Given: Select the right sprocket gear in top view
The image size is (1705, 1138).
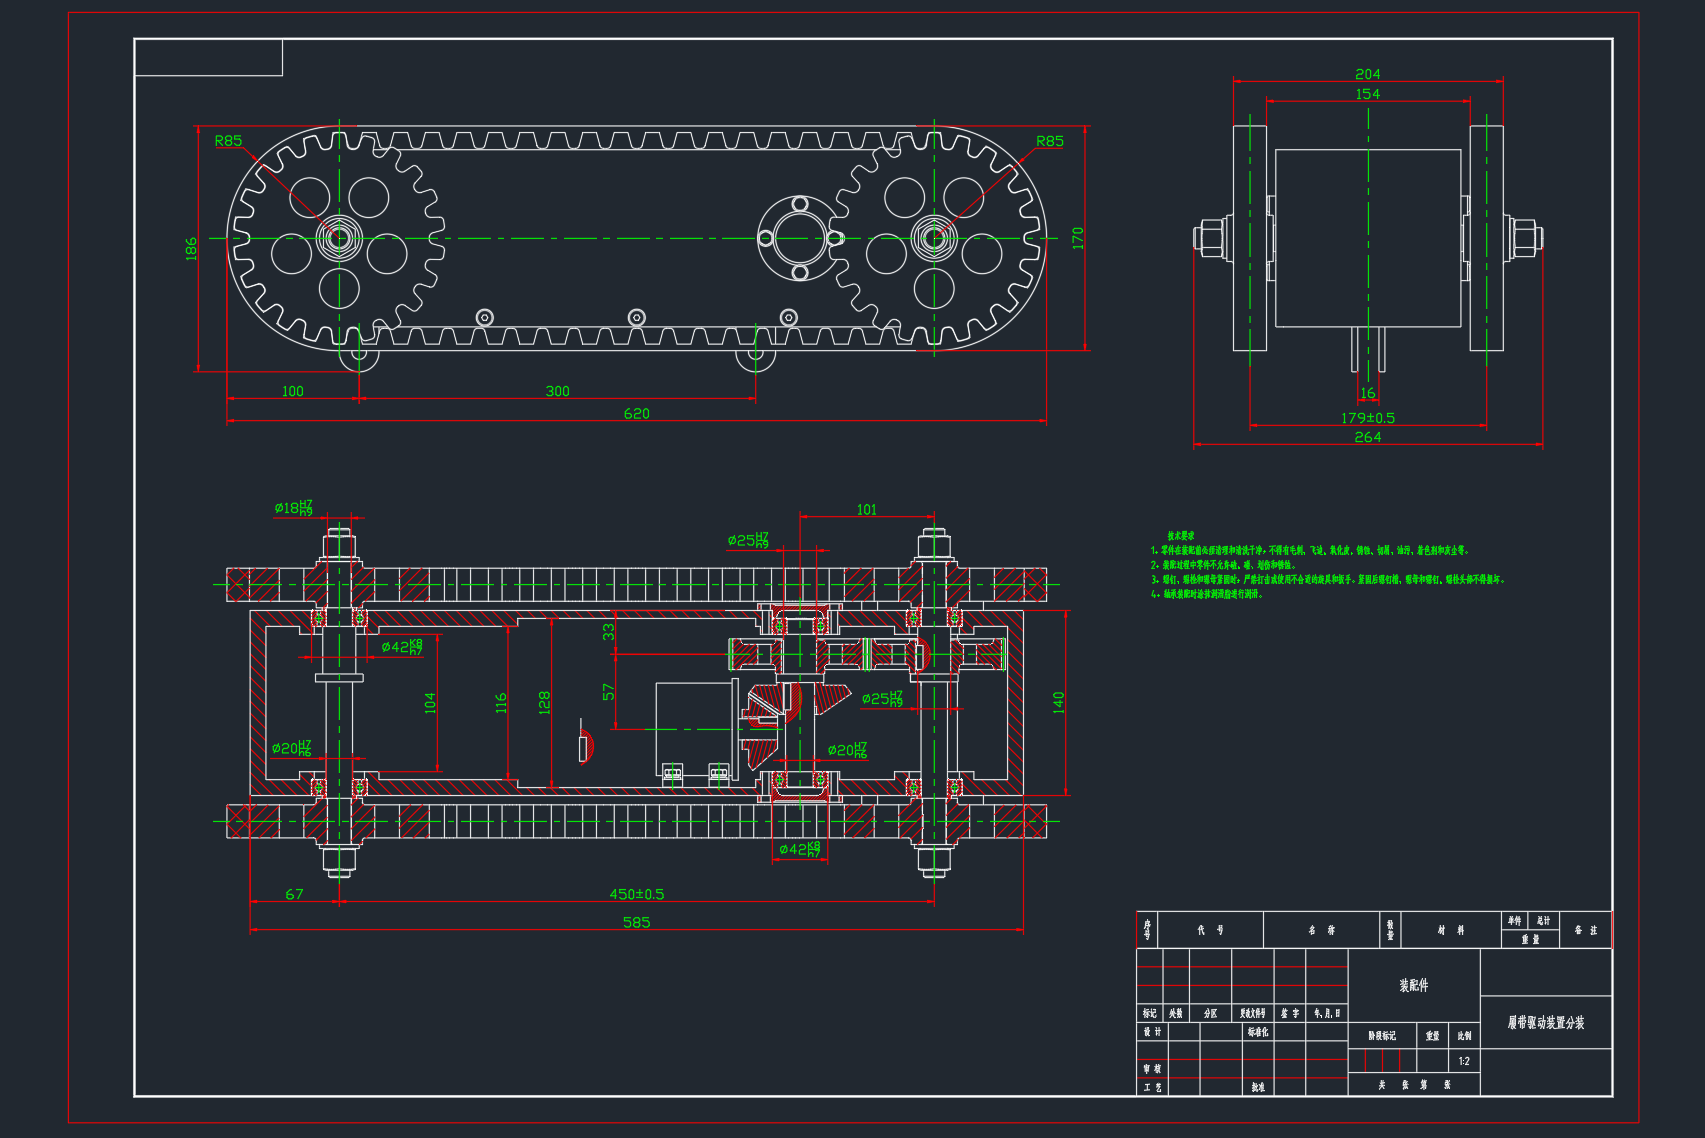Looking at the screenshot, I should pyautogui.click(x=935, y=238).
